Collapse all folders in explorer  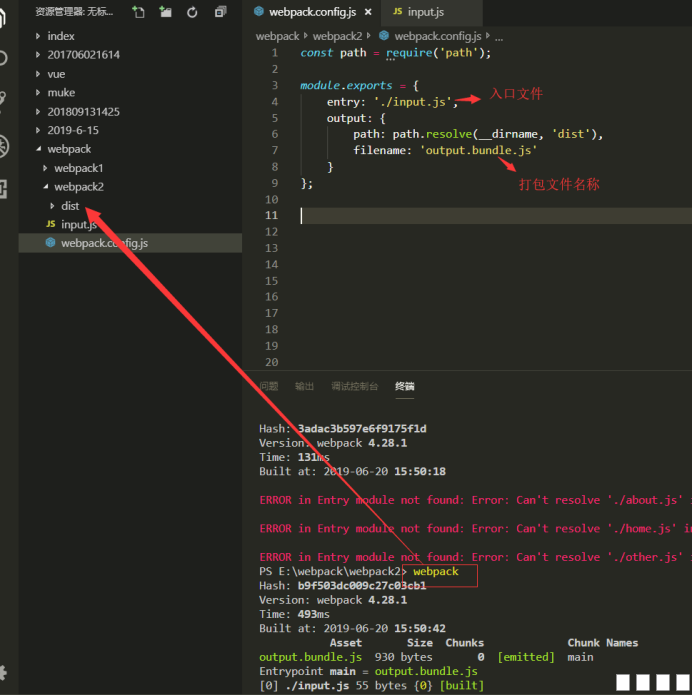[x=220, y=12]
